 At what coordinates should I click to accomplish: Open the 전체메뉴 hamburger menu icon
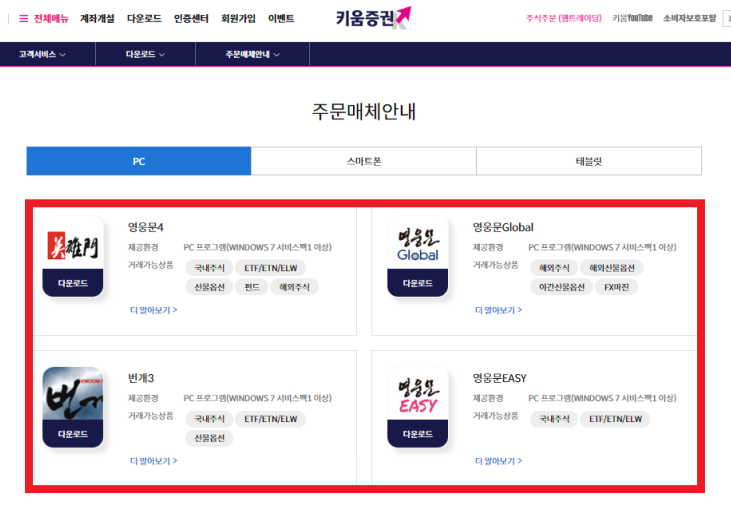[23, 19]
